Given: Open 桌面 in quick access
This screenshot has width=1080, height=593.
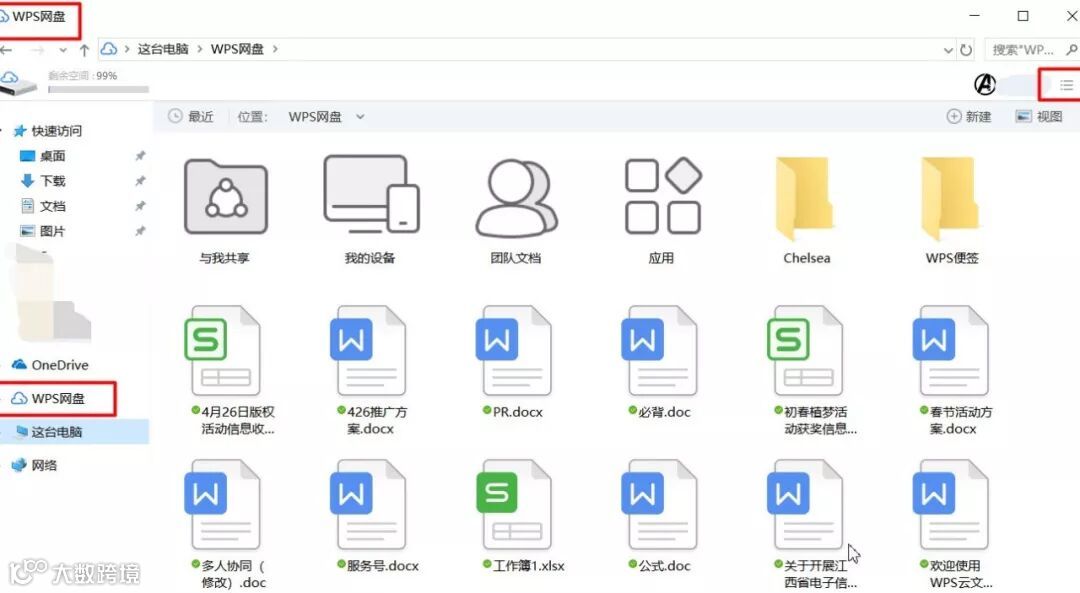Looking at the screenshot, I should click(x=43, y=156).
